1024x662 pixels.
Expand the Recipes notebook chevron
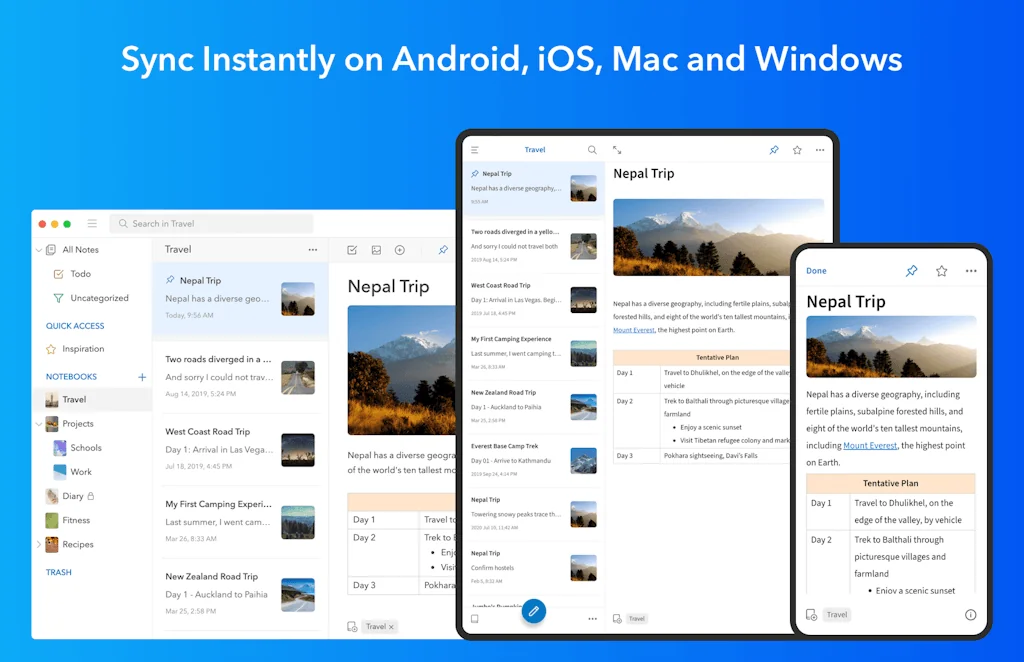39,545
